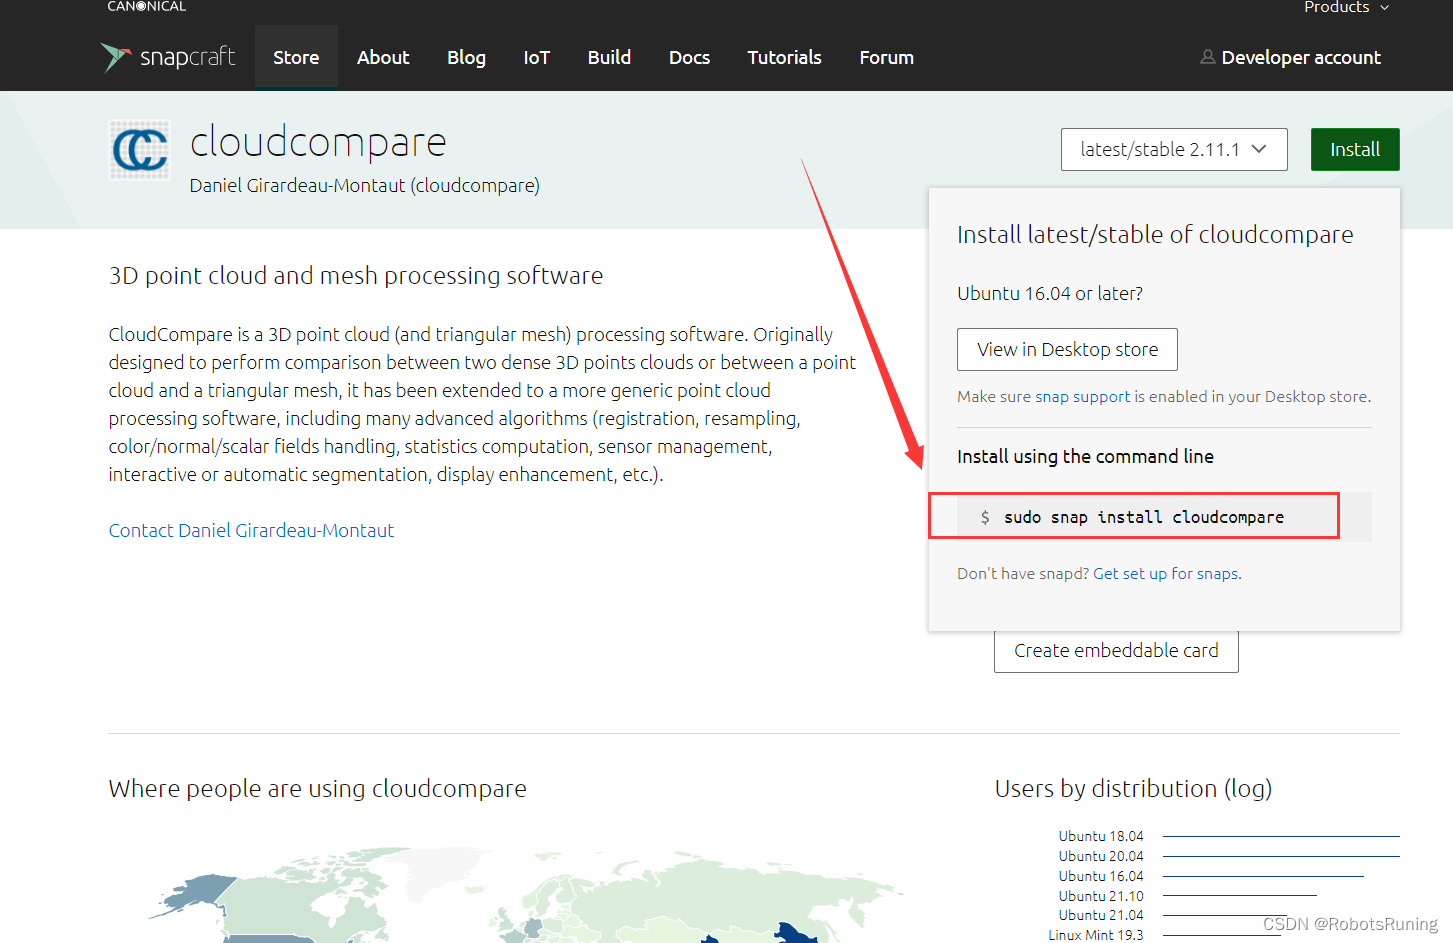Select the IoT navigation item

pos(536,57)
